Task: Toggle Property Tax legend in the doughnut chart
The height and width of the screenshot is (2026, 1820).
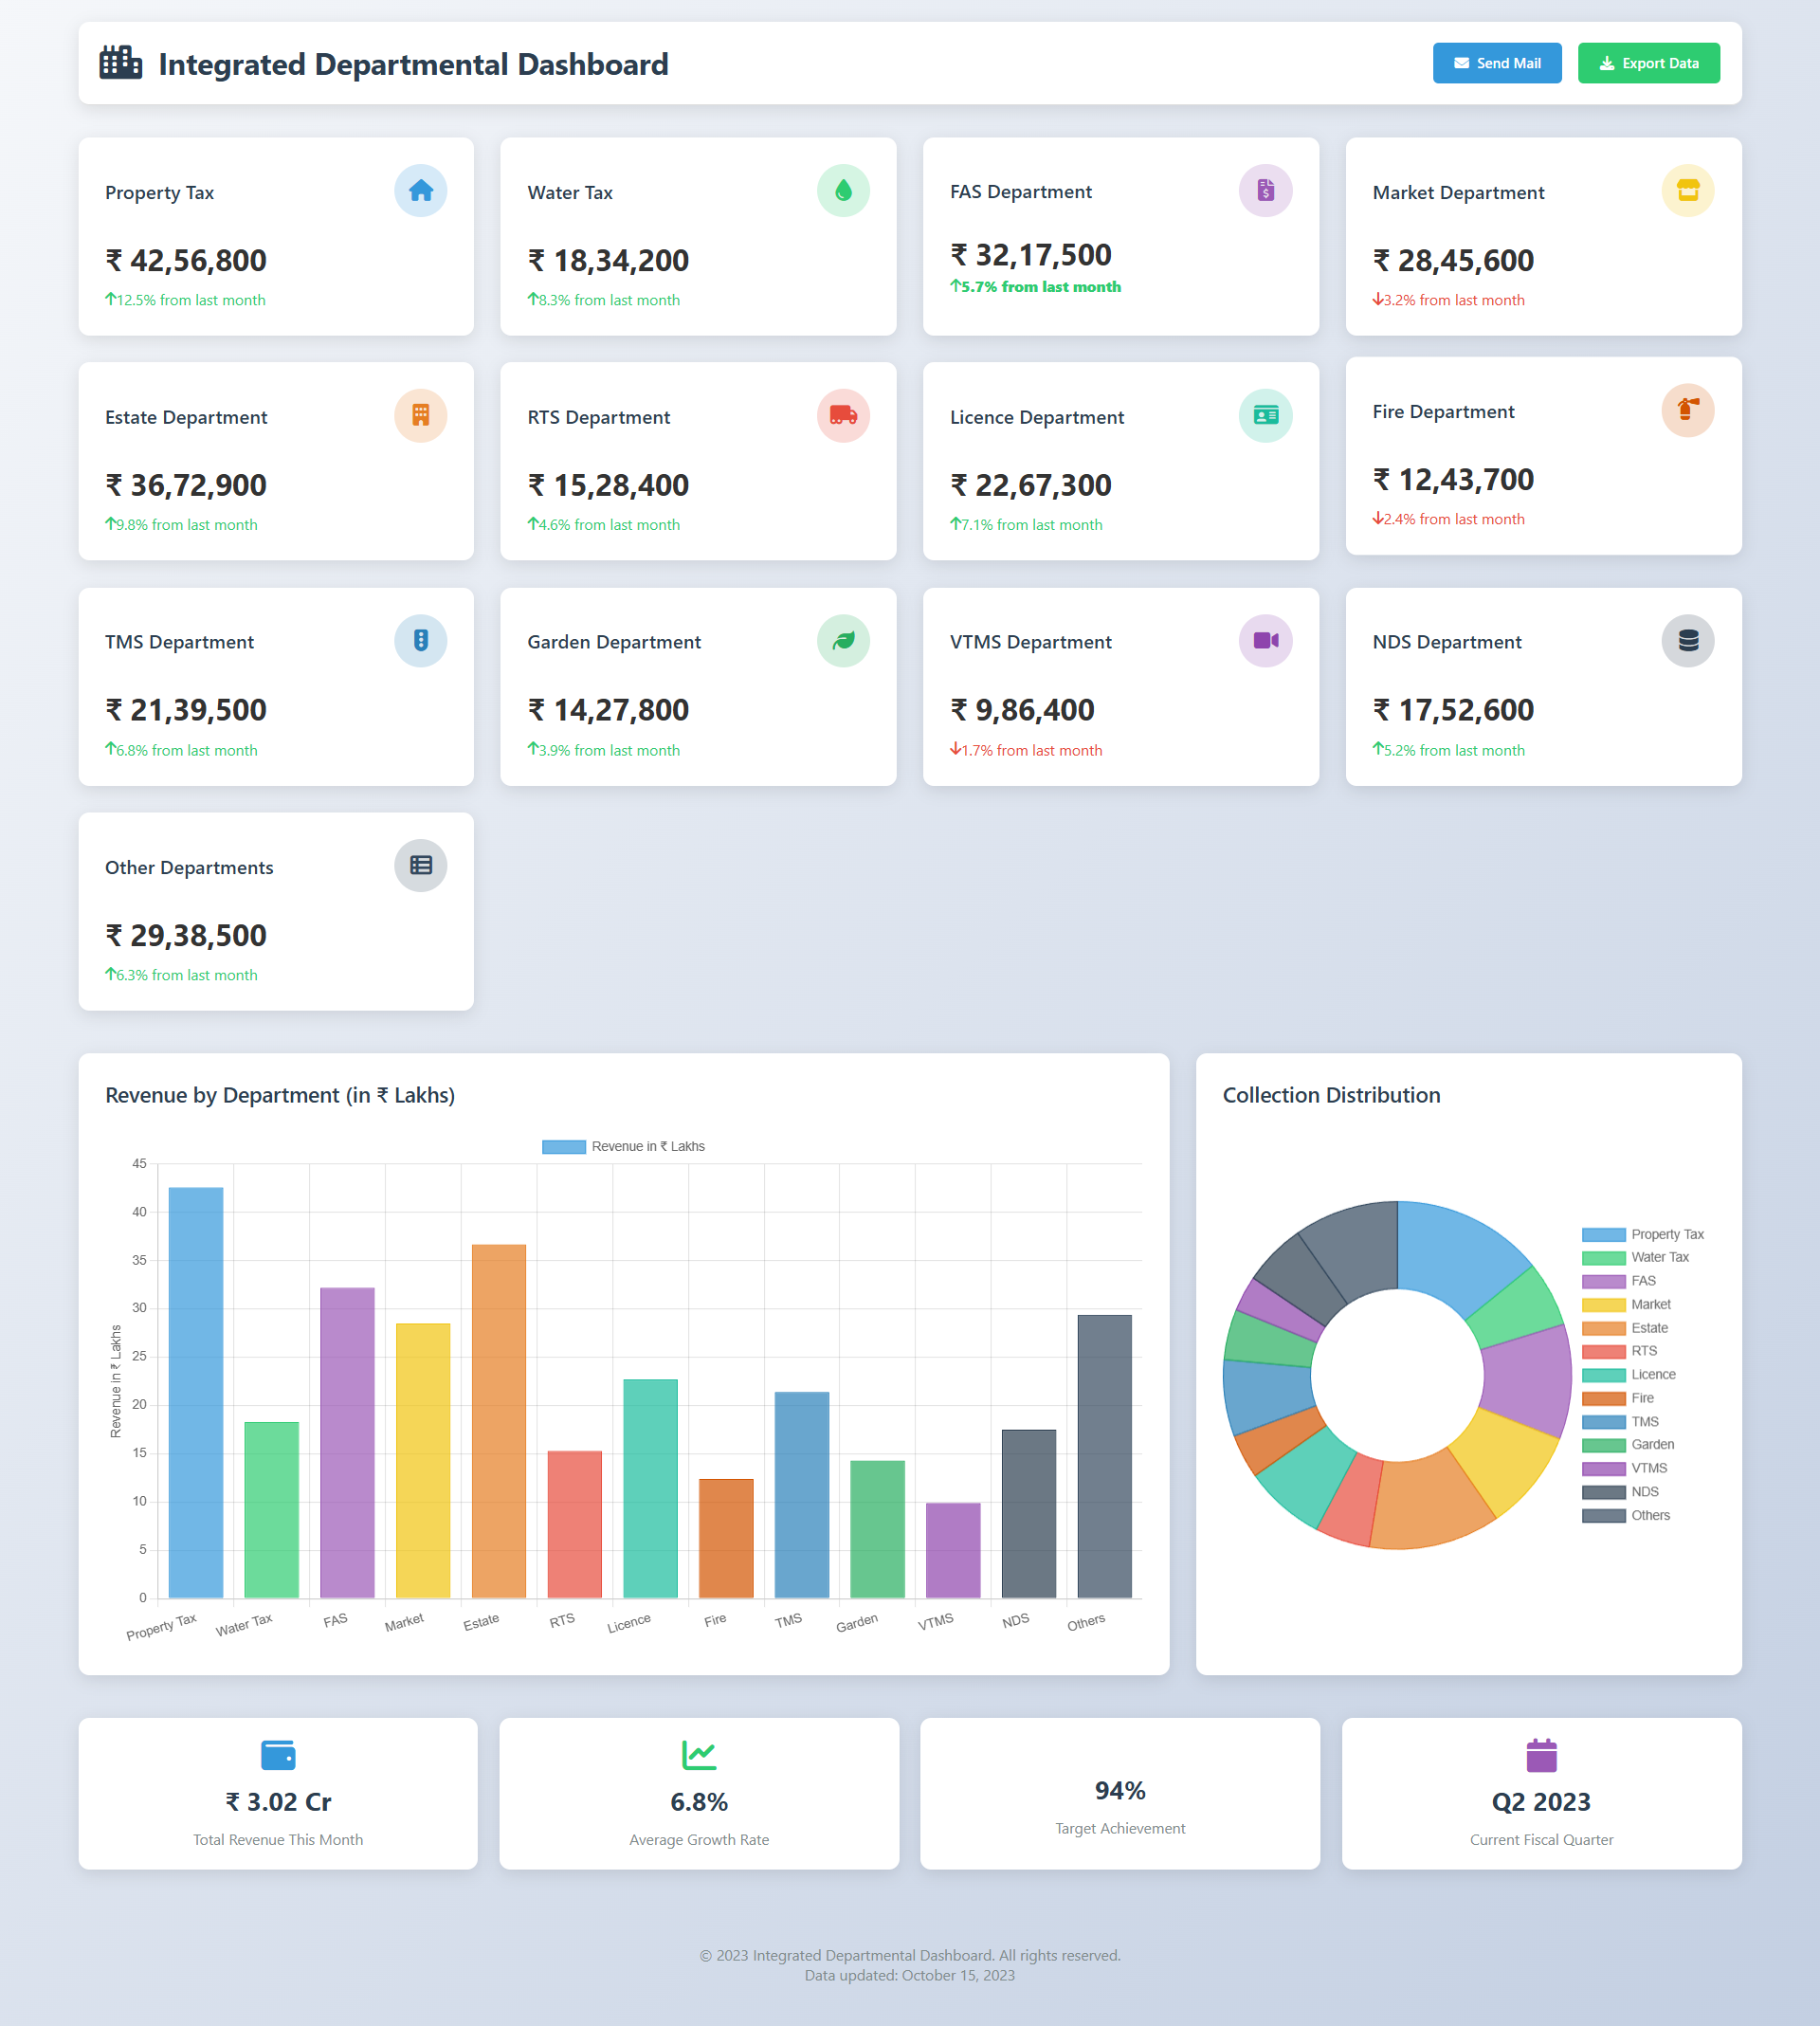Action: tap(1642, 1234)
